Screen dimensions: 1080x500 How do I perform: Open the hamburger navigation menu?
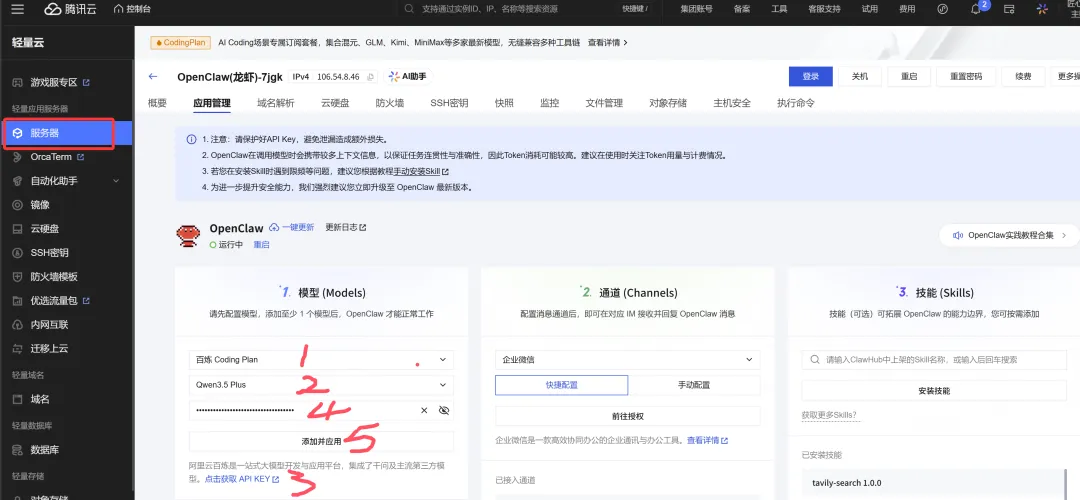[18, 9]
